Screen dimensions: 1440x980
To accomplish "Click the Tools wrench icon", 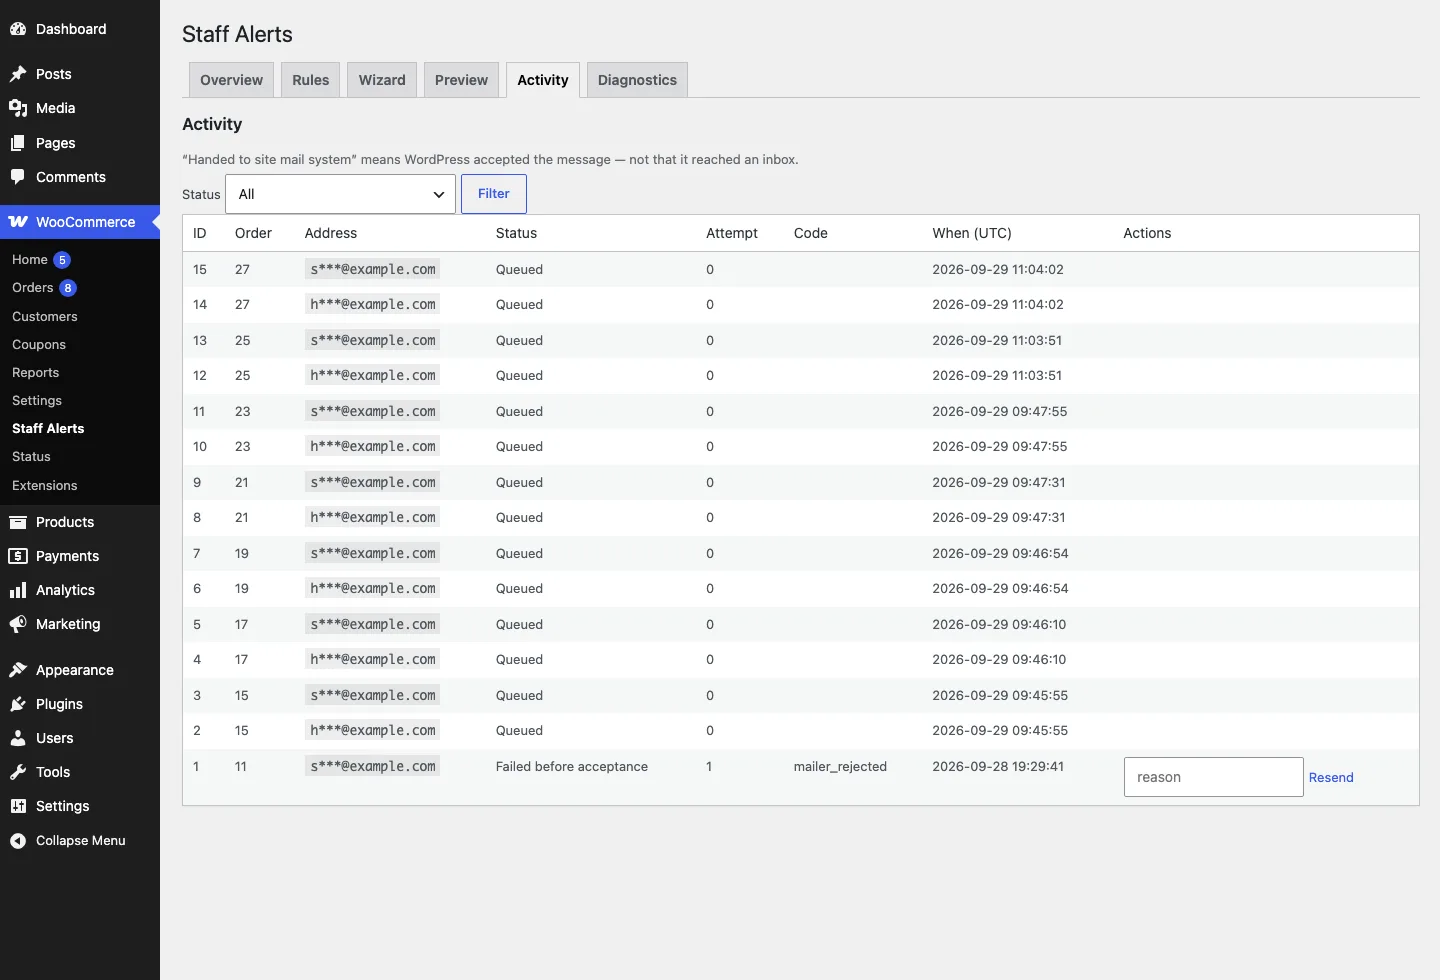I will [x=18, y=772].
